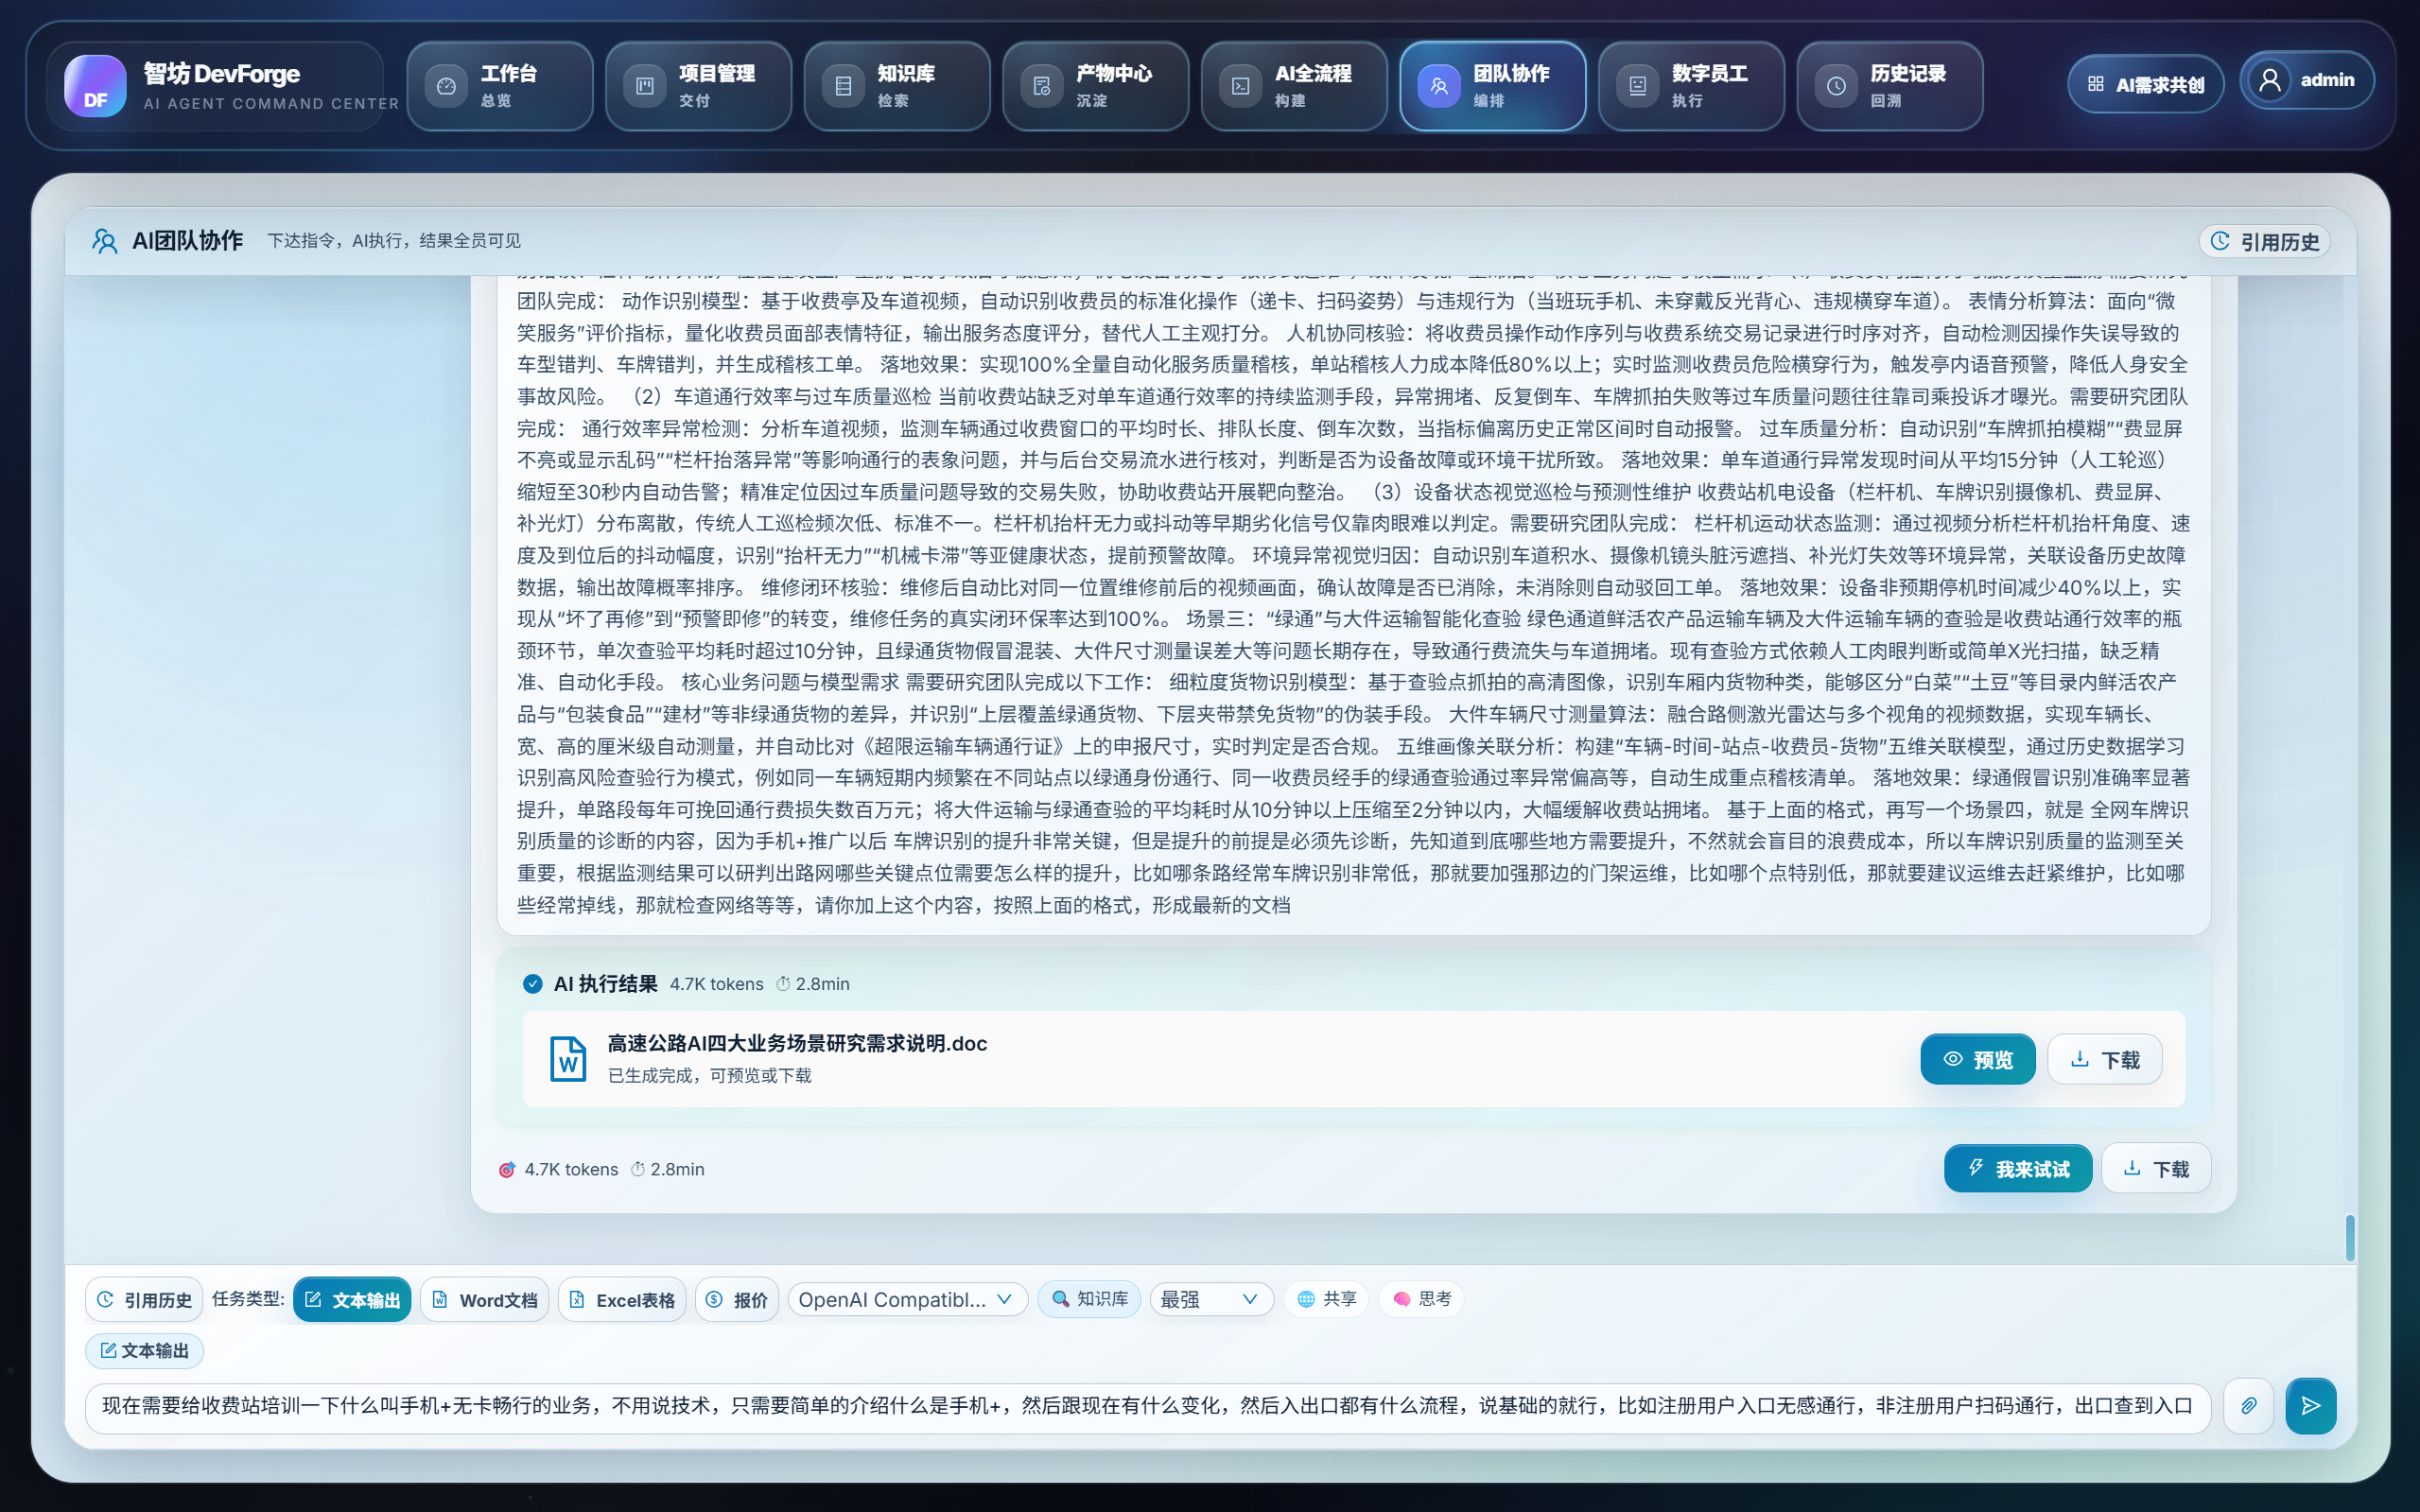Click the conversation vertical scrollbar
The width and height of the screenshot is (2420, 1512).
pos(2349,1238)
